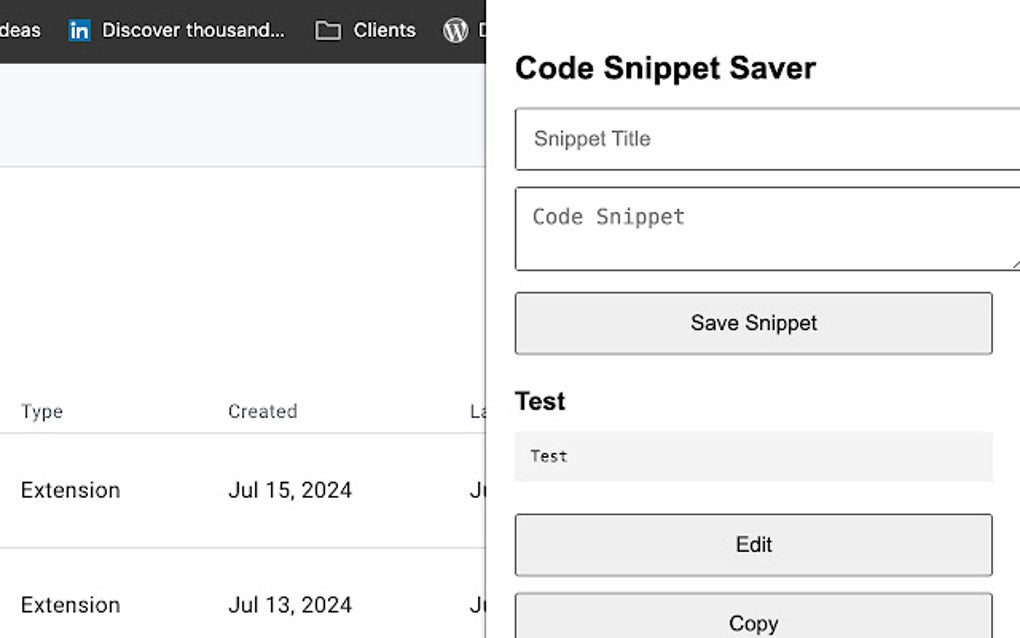Open the truncated "deas" bookmark
Image resolution: width=1020 pixels, height=638 pixels.
(x=20, y=30)
